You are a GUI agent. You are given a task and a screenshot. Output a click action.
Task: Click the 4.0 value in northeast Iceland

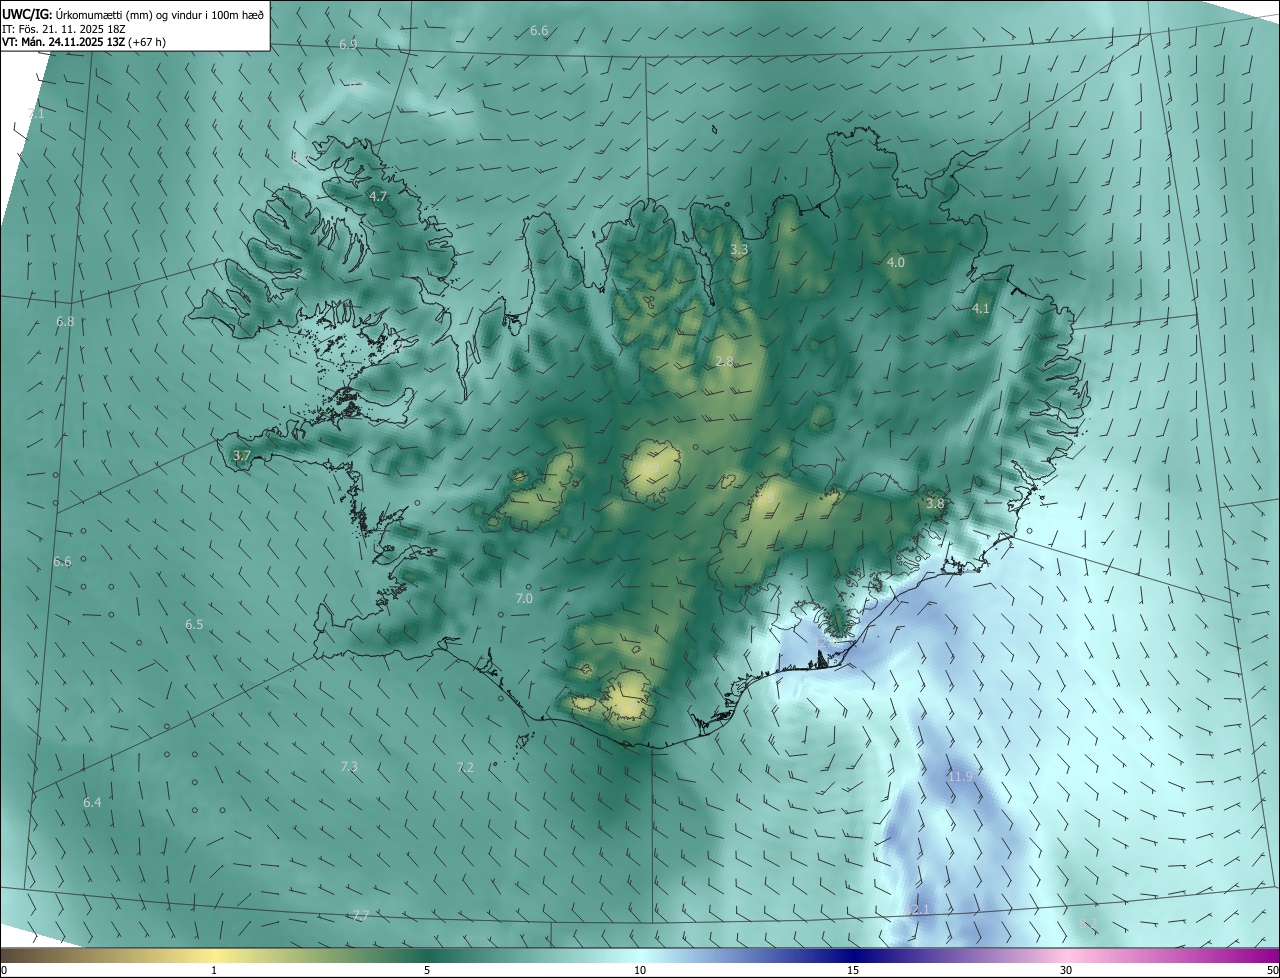[x=895, y=262]
